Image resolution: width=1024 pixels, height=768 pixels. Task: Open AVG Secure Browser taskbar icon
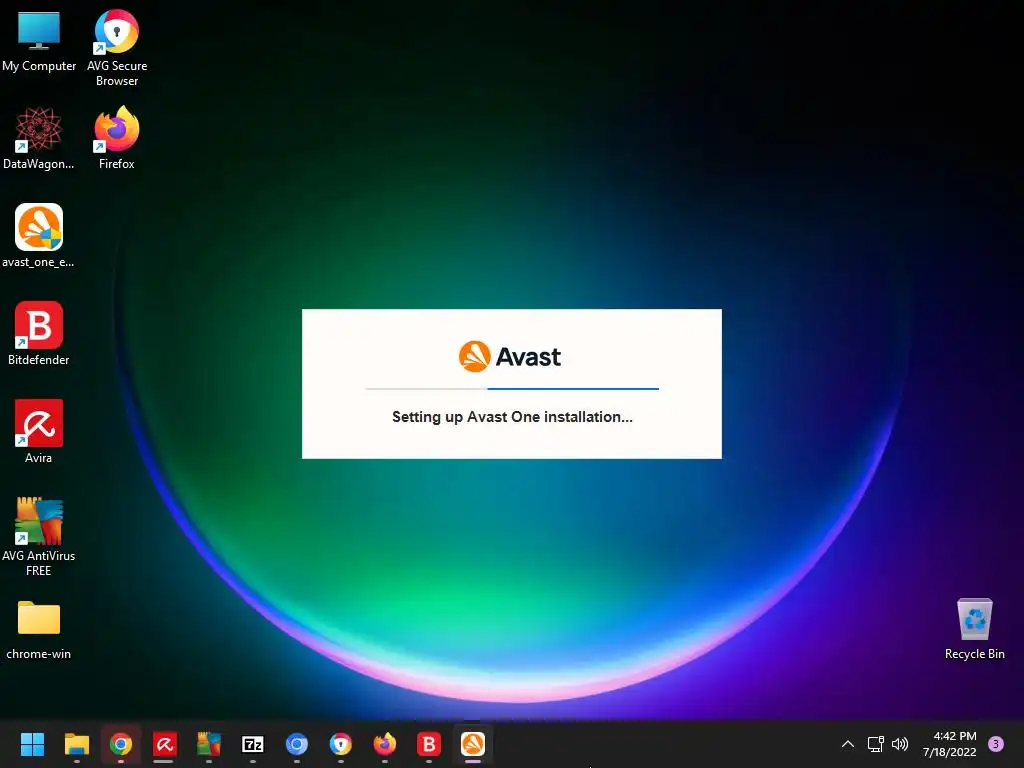coord(341,744)
